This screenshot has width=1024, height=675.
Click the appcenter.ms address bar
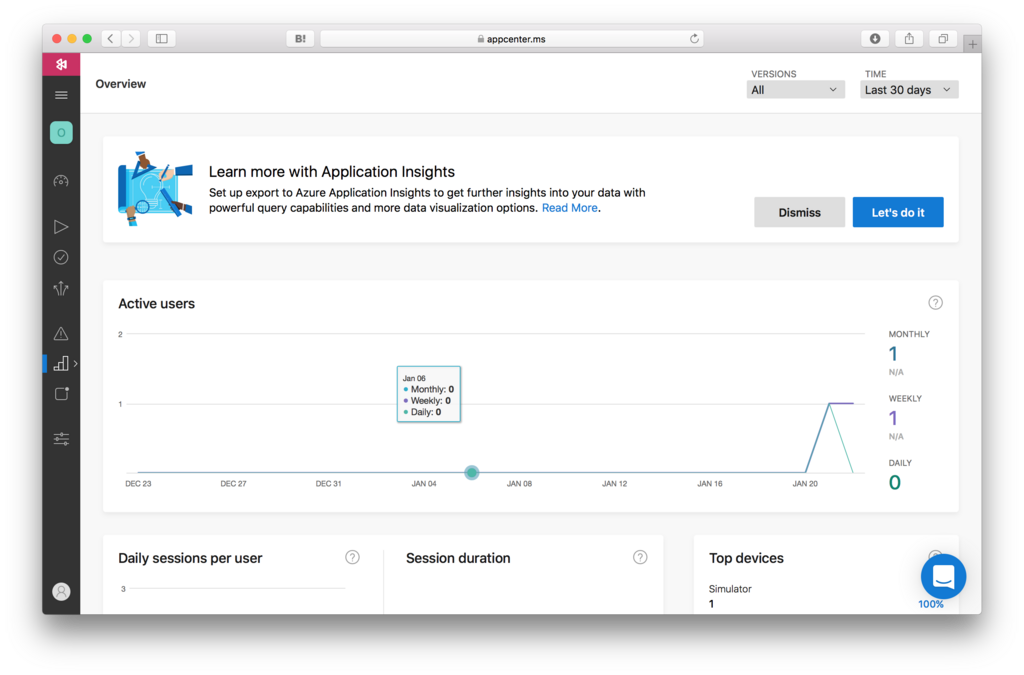tap(511, 39)
